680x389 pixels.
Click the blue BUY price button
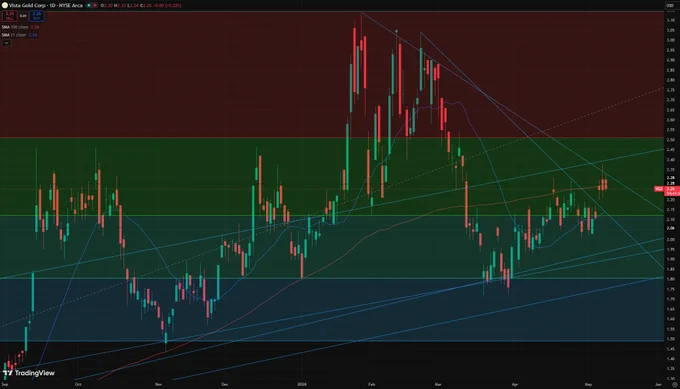(x=36, y=16)
